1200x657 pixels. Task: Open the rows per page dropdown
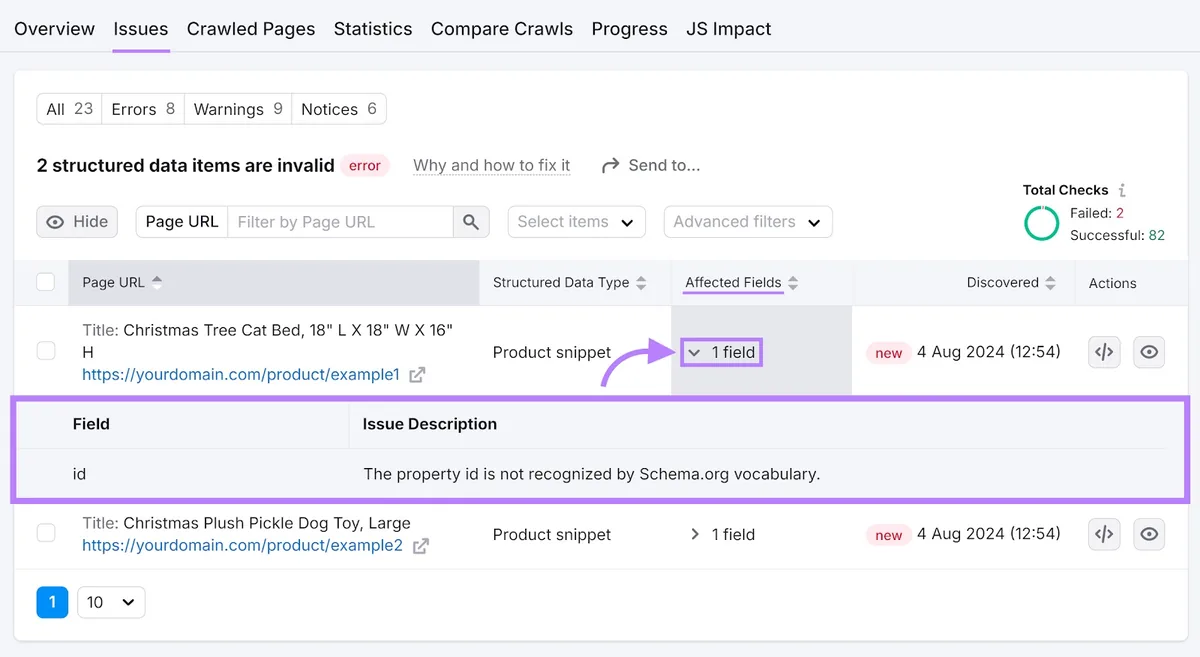[x=111, y=602]
